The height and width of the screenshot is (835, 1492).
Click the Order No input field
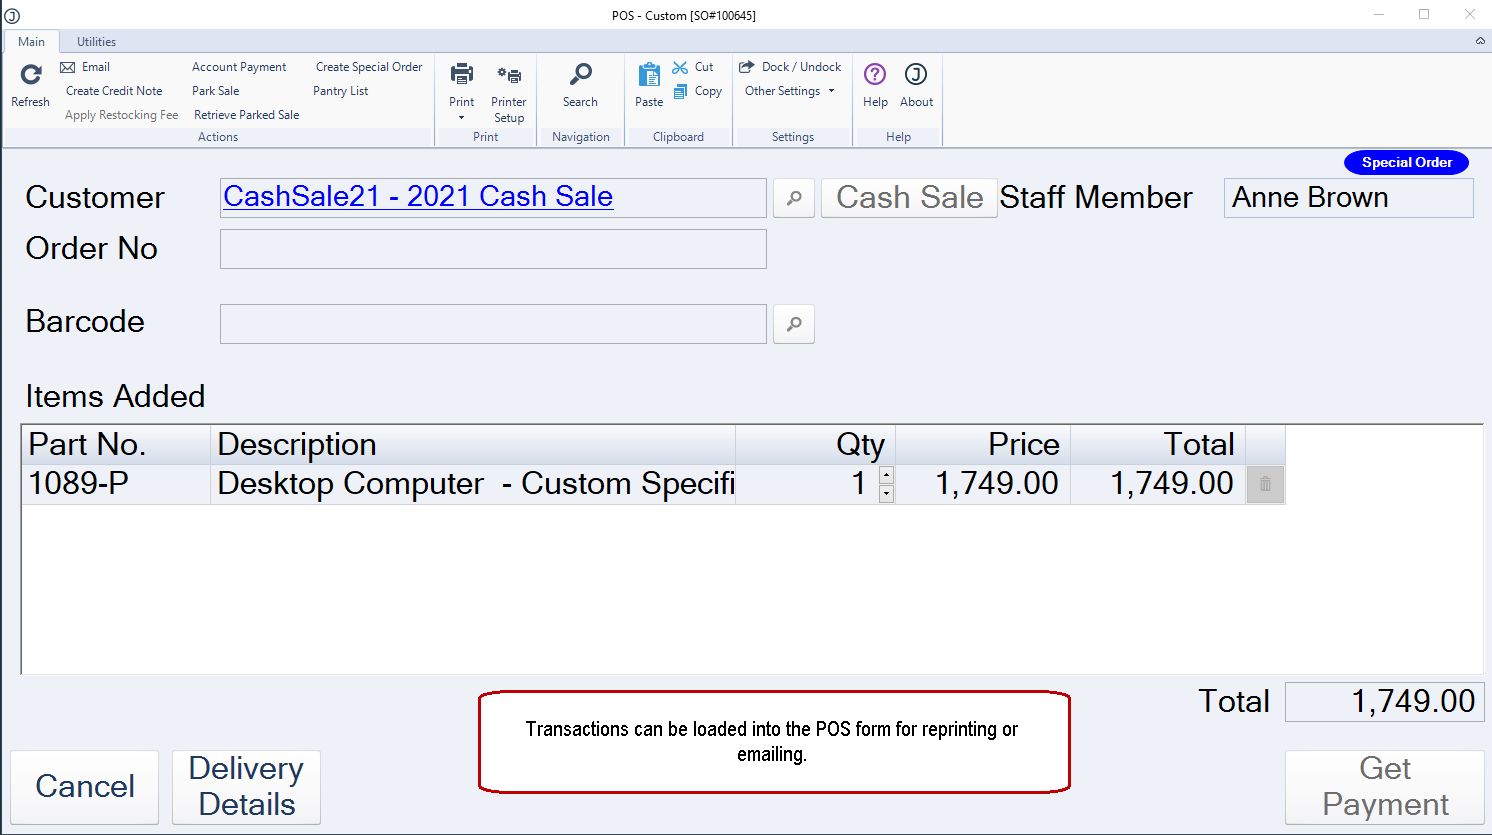[x=493, y=249]
